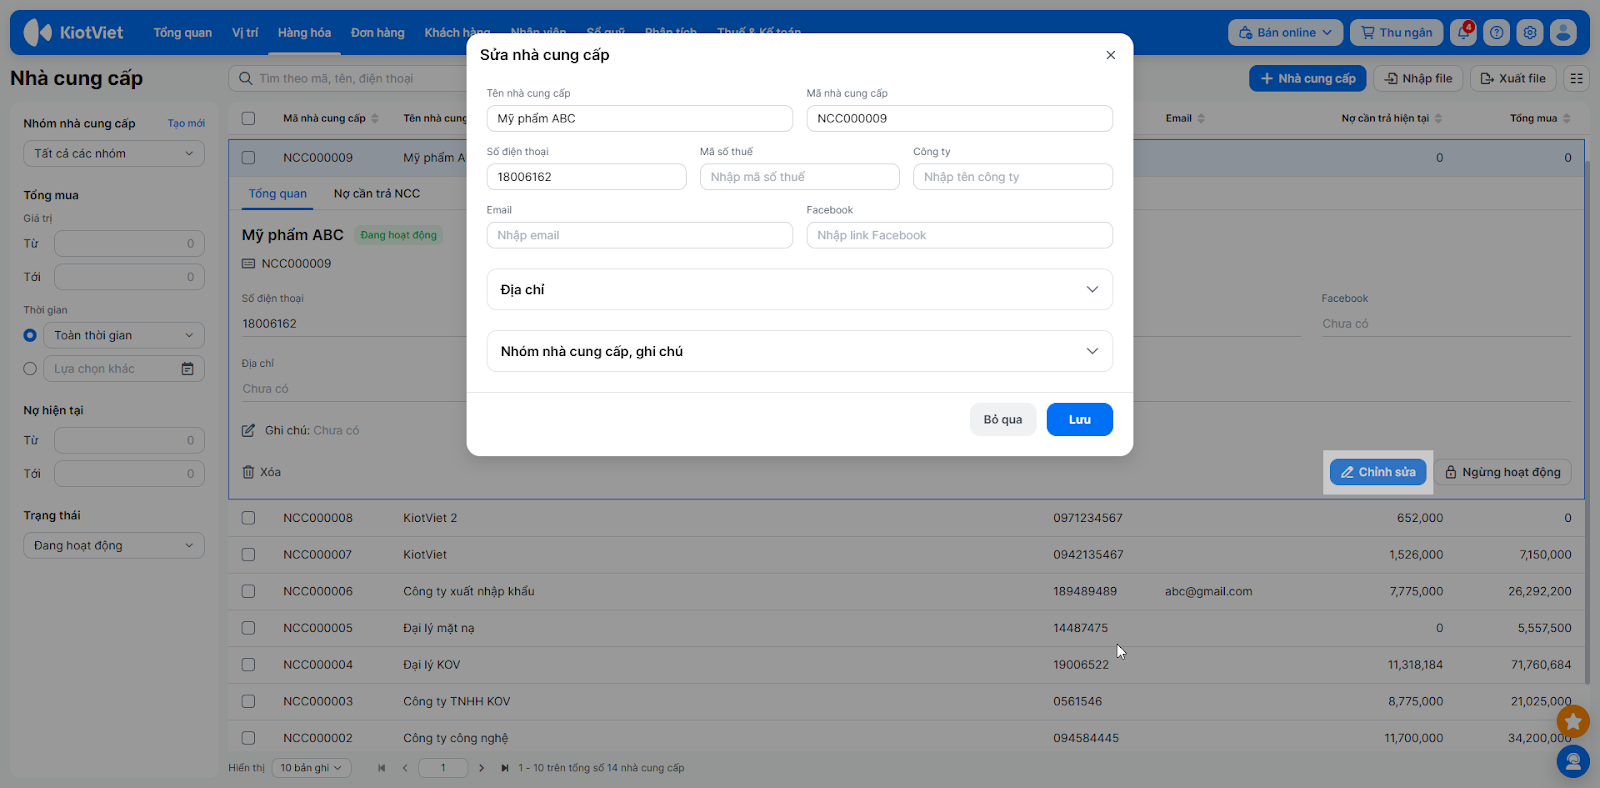Expand the Địa chỉ section
Image resolution: width=1600 pixels, height=788 pixels.
800,289
